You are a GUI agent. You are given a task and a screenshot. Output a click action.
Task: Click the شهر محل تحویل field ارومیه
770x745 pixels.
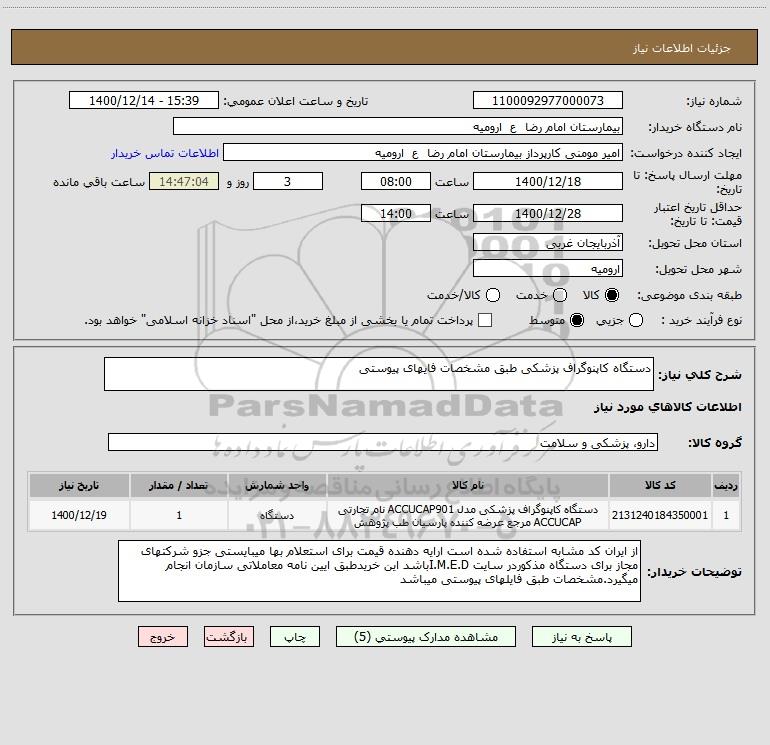tap(548, 268)
